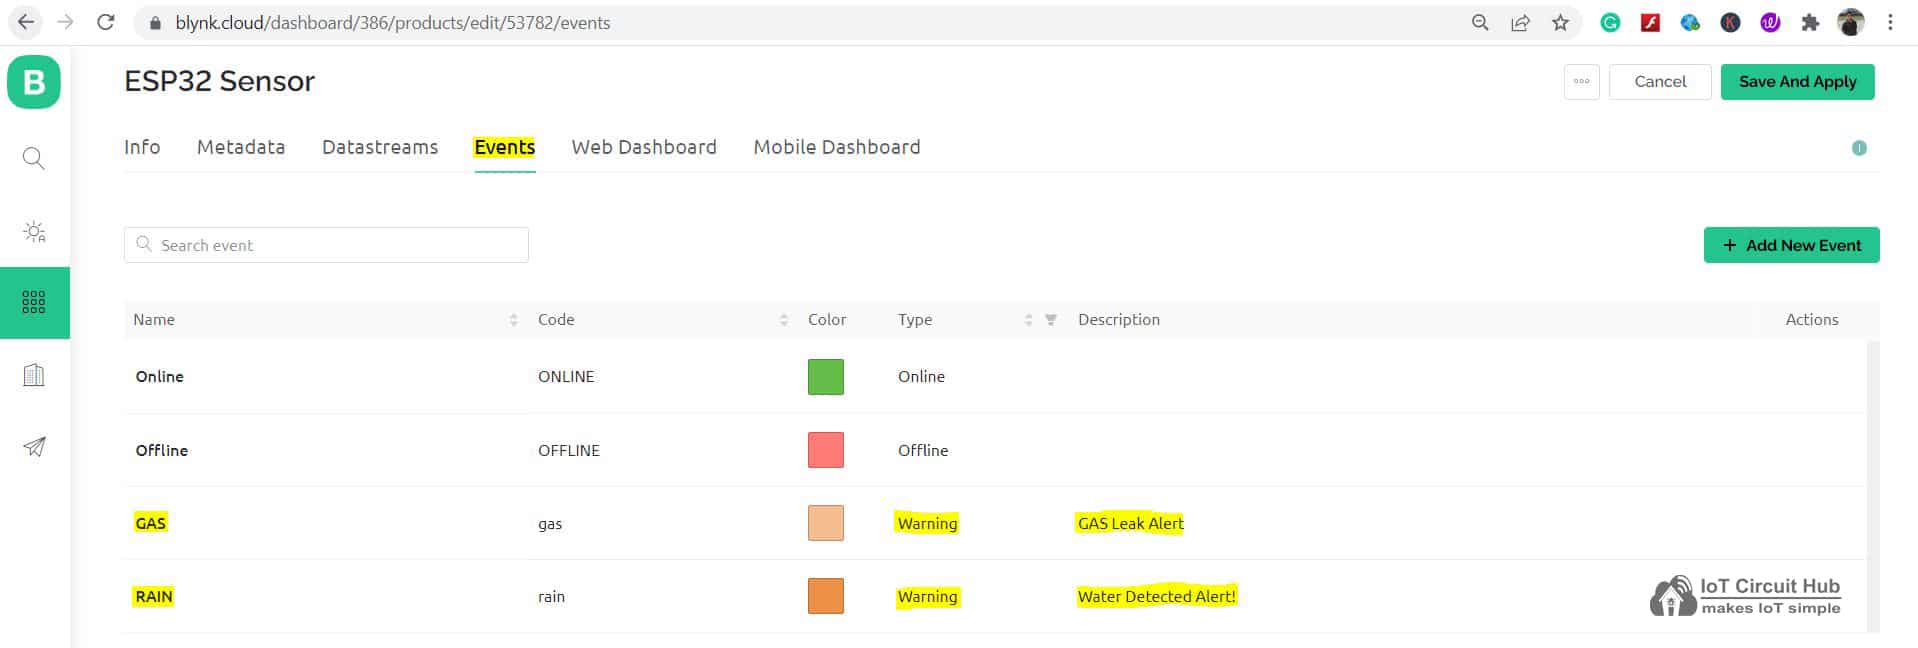Sort the events by Code column
Screen dimensions: 1918x648
[x=783, y=320]
